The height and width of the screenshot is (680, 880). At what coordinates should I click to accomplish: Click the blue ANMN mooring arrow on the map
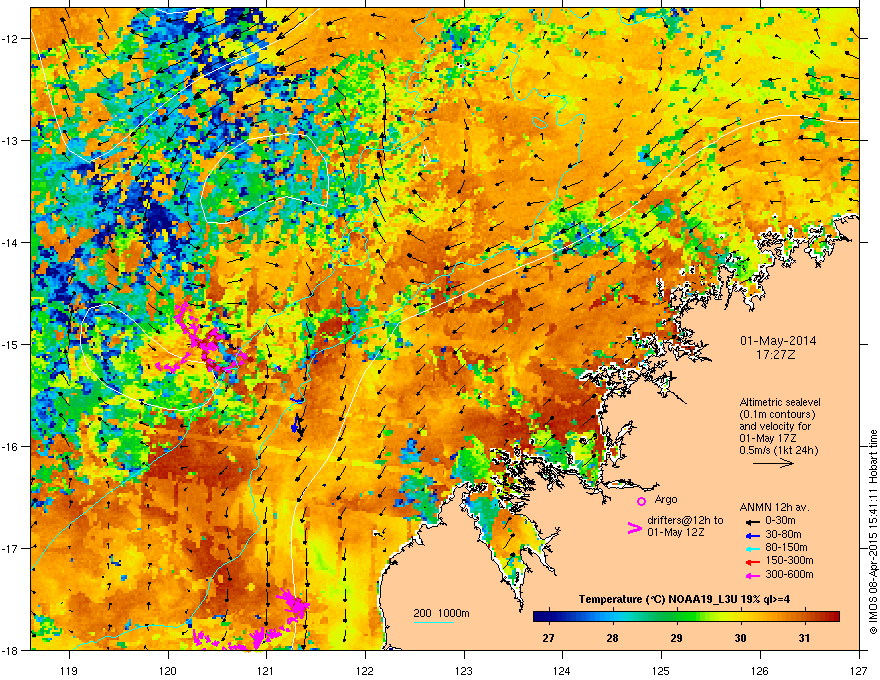click(x=296, y=425)
